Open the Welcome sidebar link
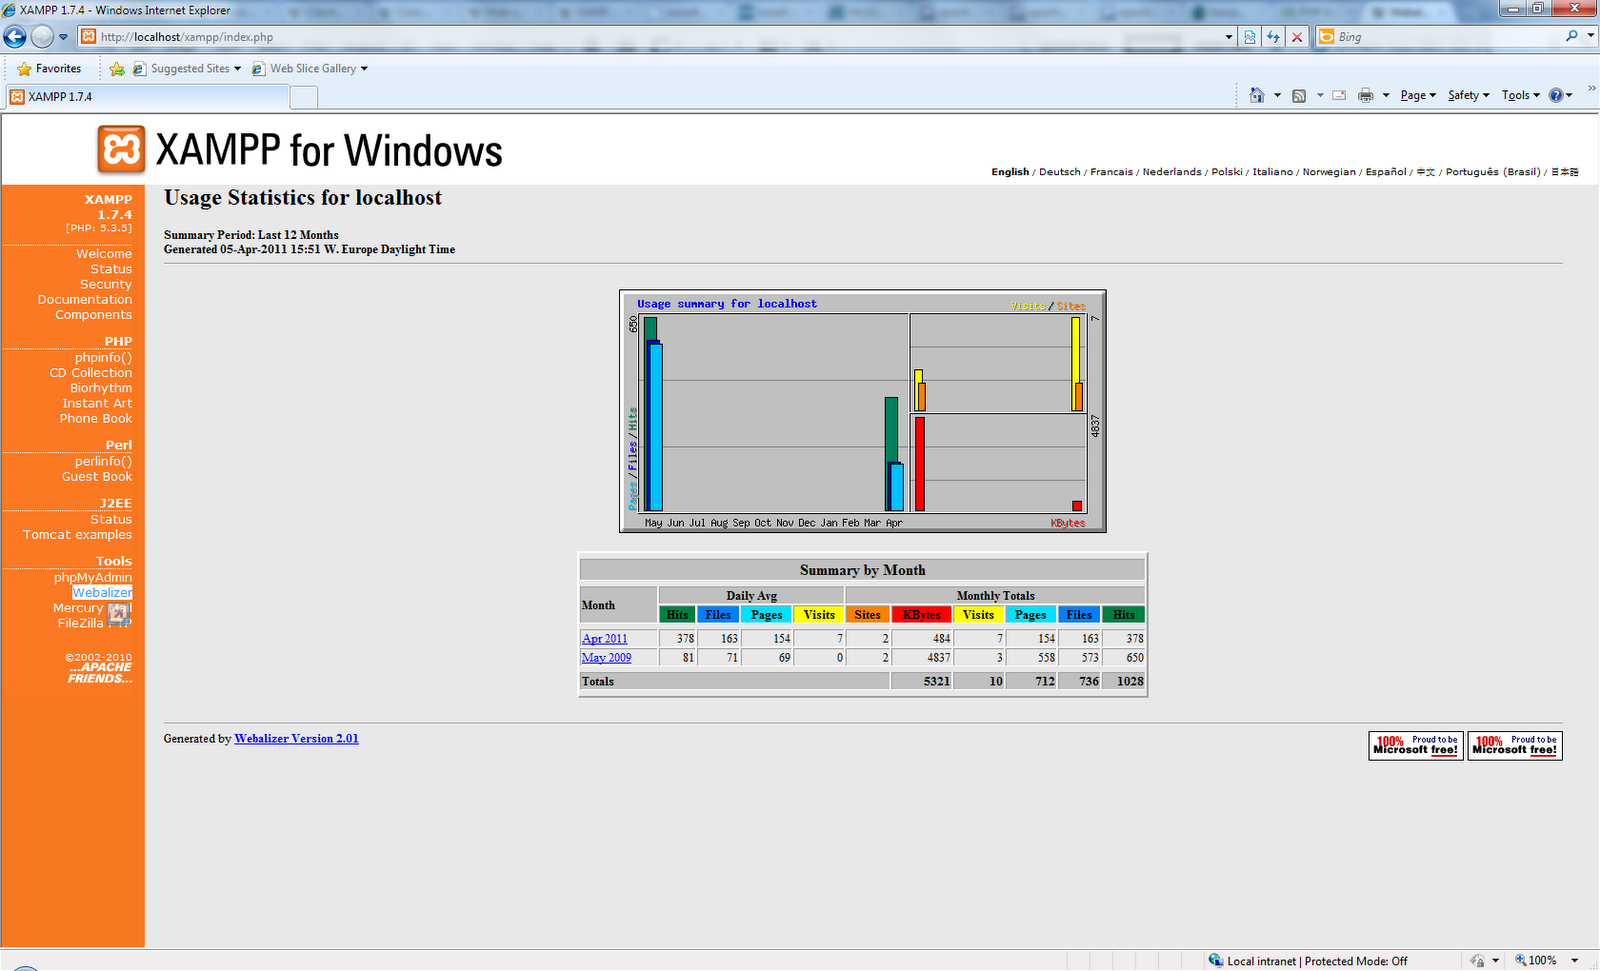This screenshot has width=1600, height=971. click(104, 254)
